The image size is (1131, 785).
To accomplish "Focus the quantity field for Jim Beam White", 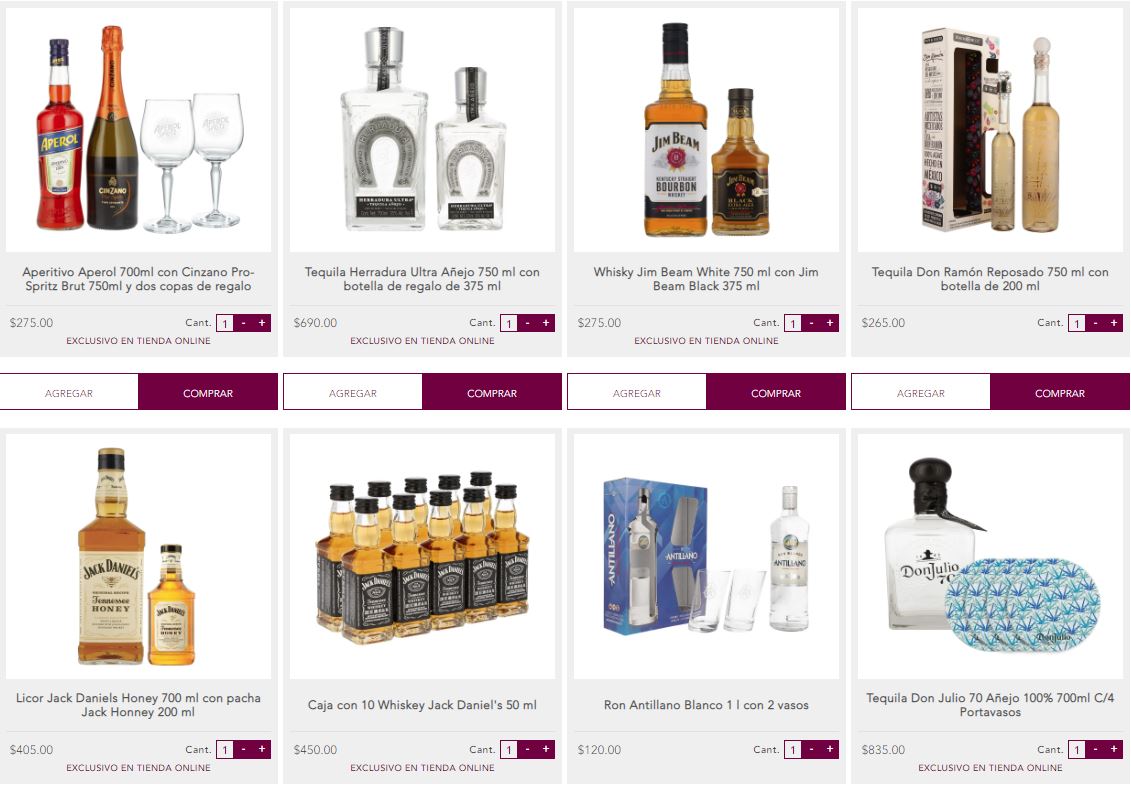I will click(793, 323).
